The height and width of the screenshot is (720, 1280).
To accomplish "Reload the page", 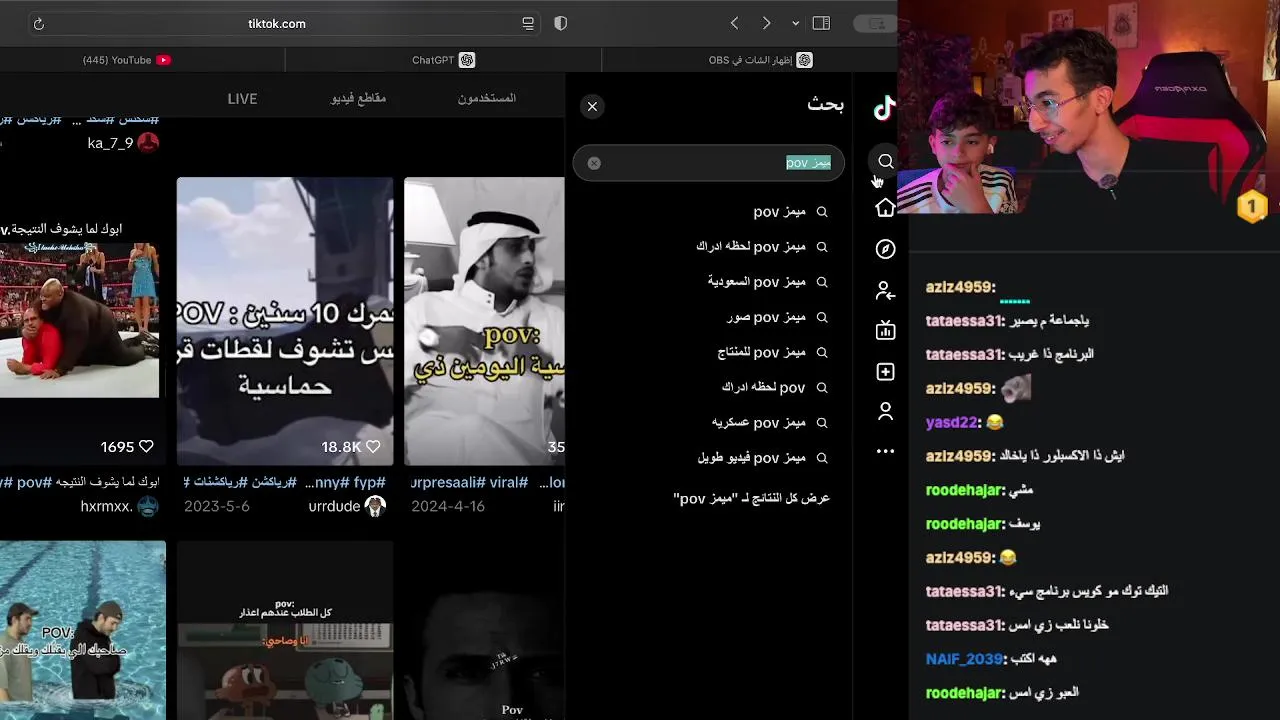I will pos(39,24).
